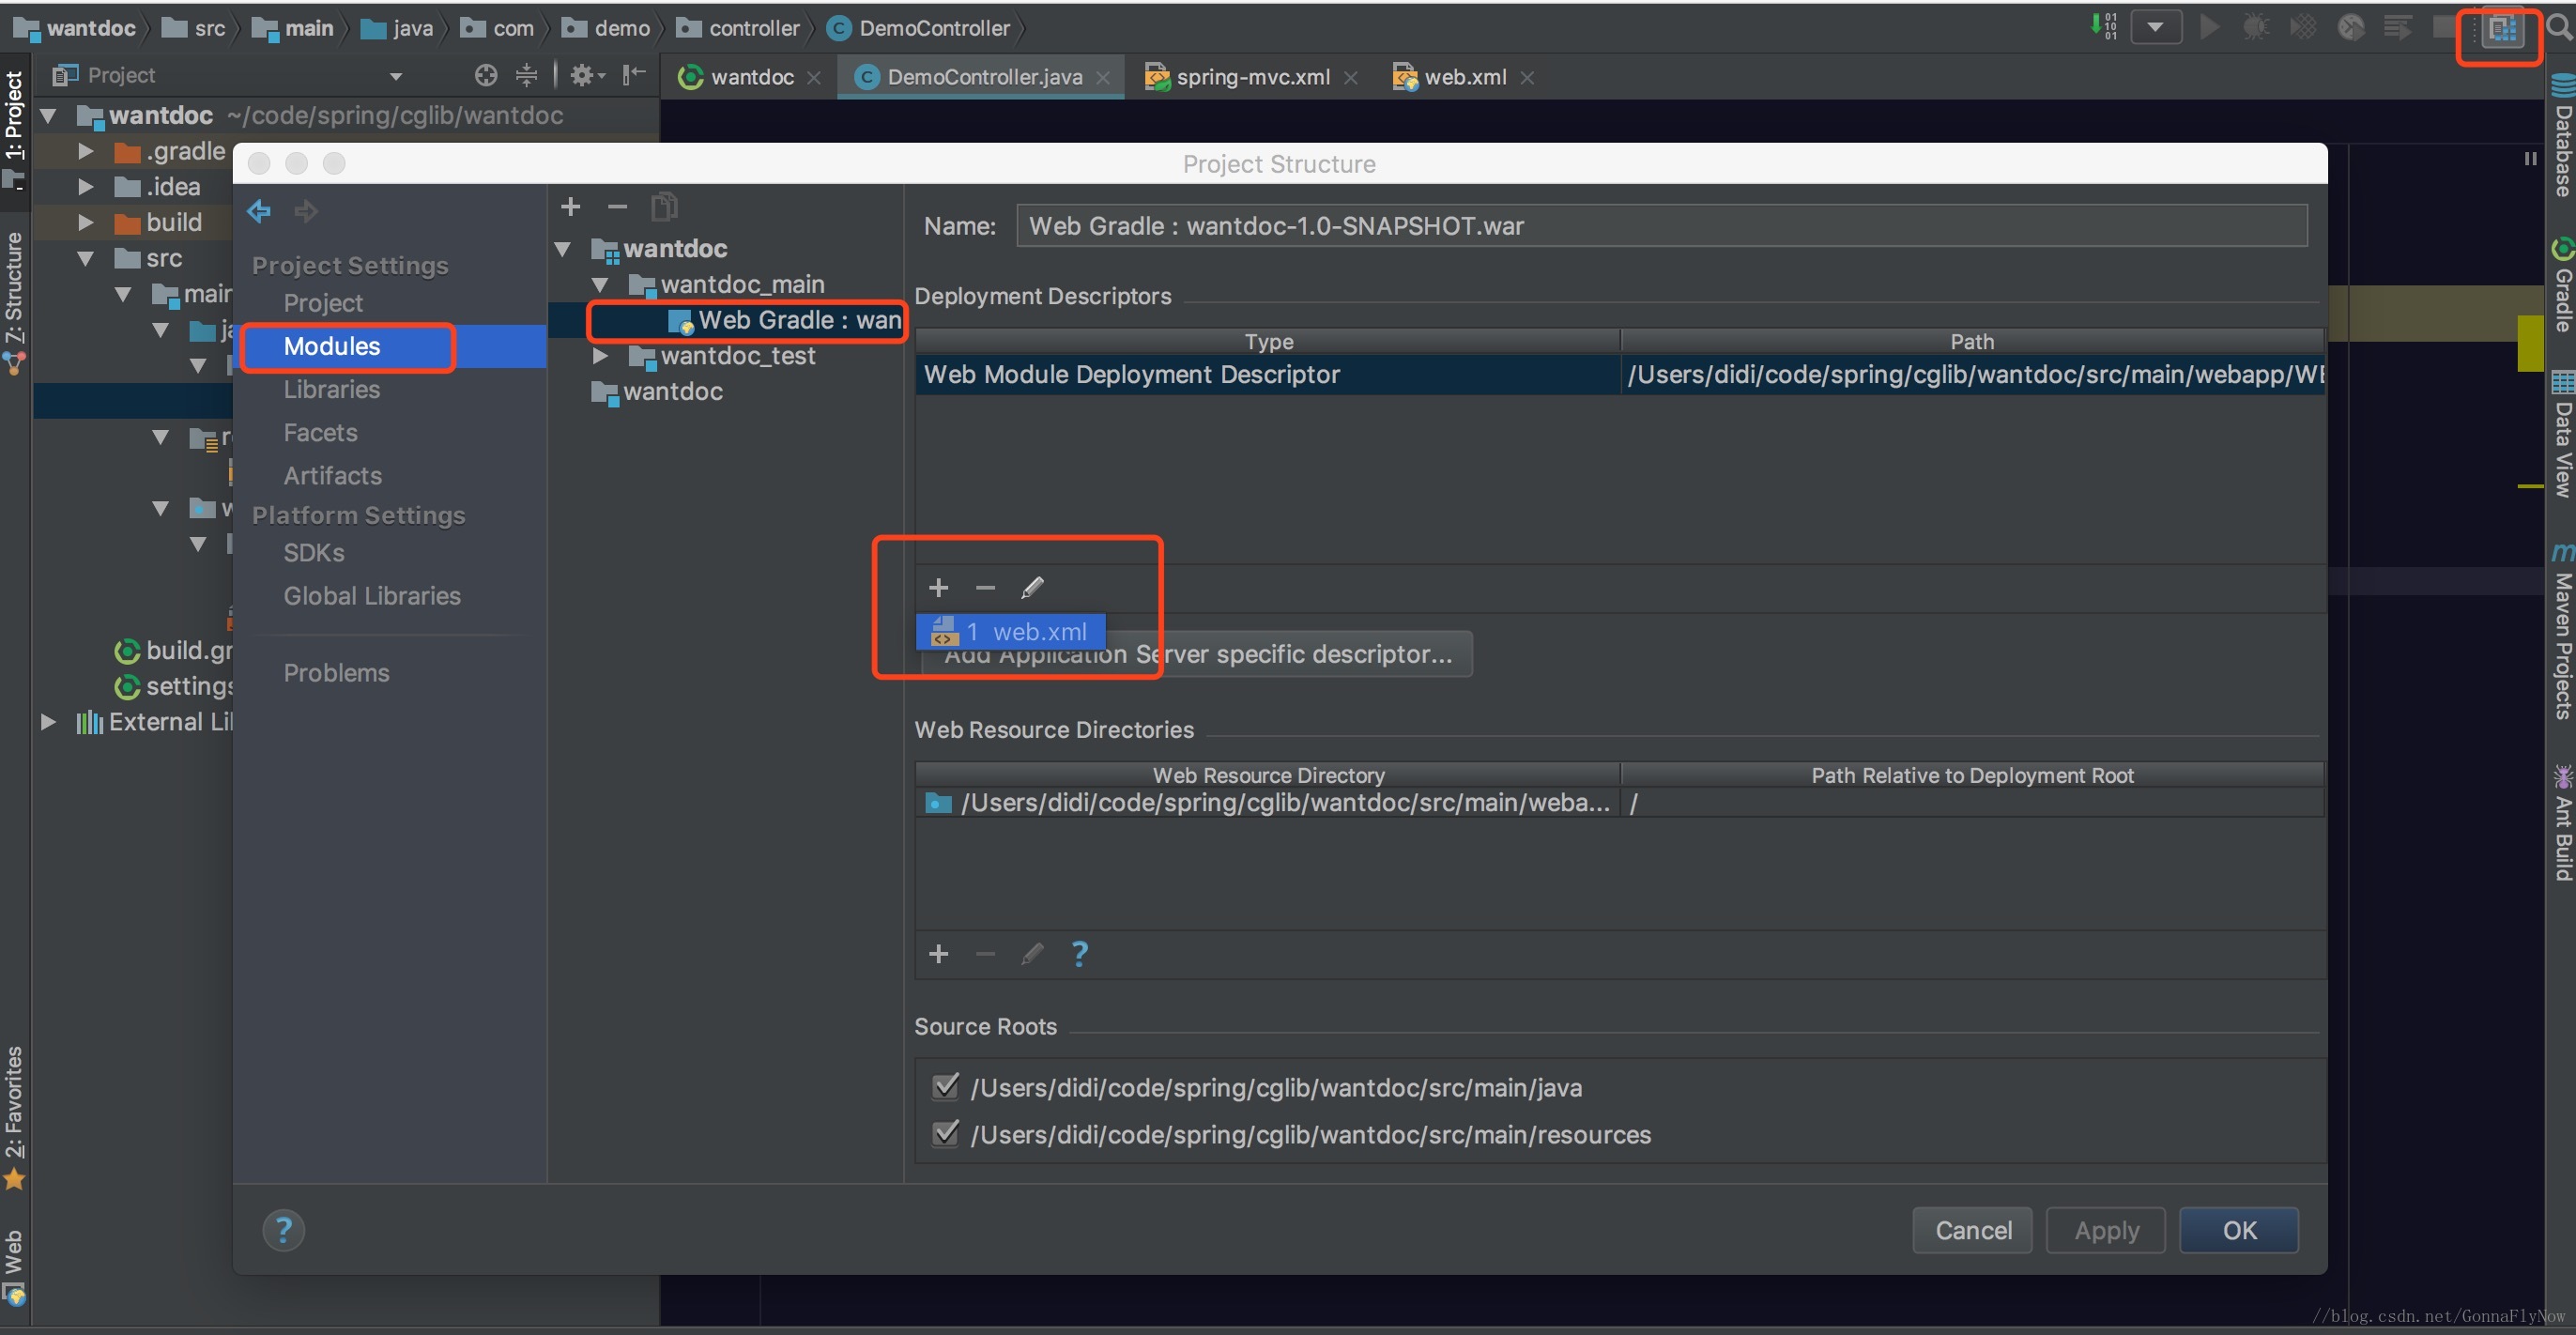Open gear settings in Project panel
Image resolution: width=2576 pixels, height=1335 pixels.
(586, 75)
